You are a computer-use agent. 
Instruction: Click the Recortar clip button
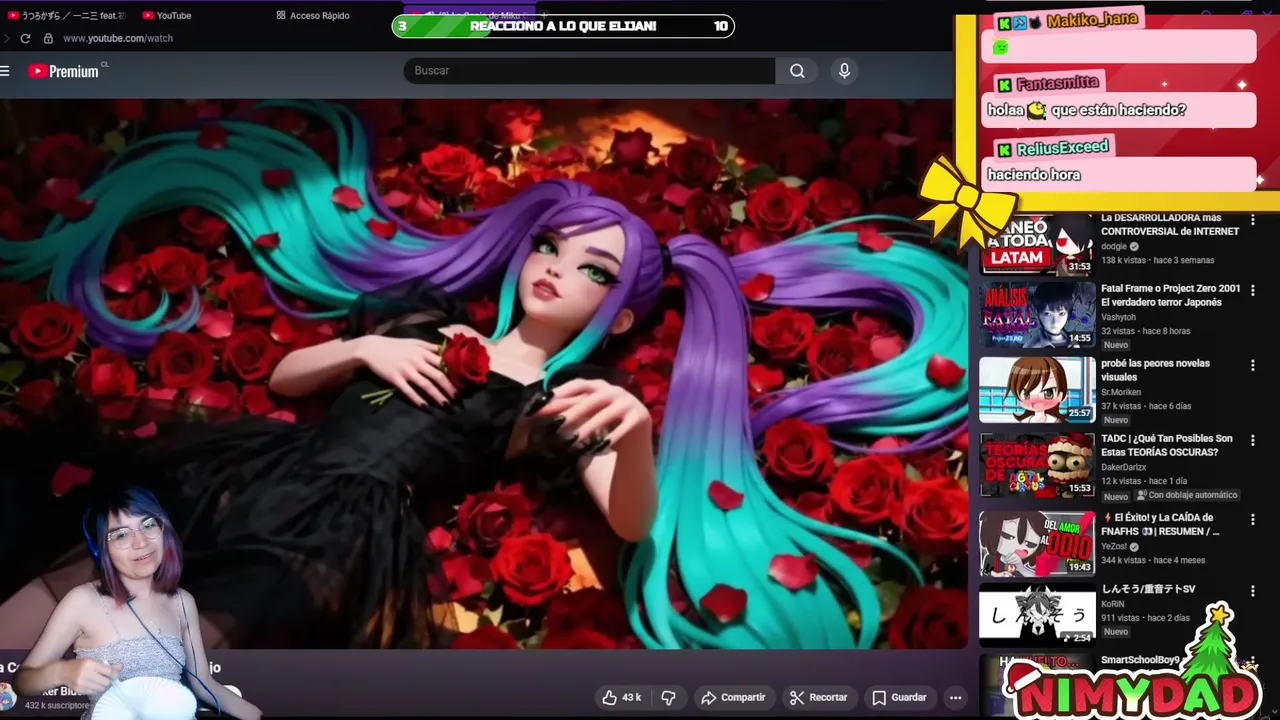[x=818, y=697]
